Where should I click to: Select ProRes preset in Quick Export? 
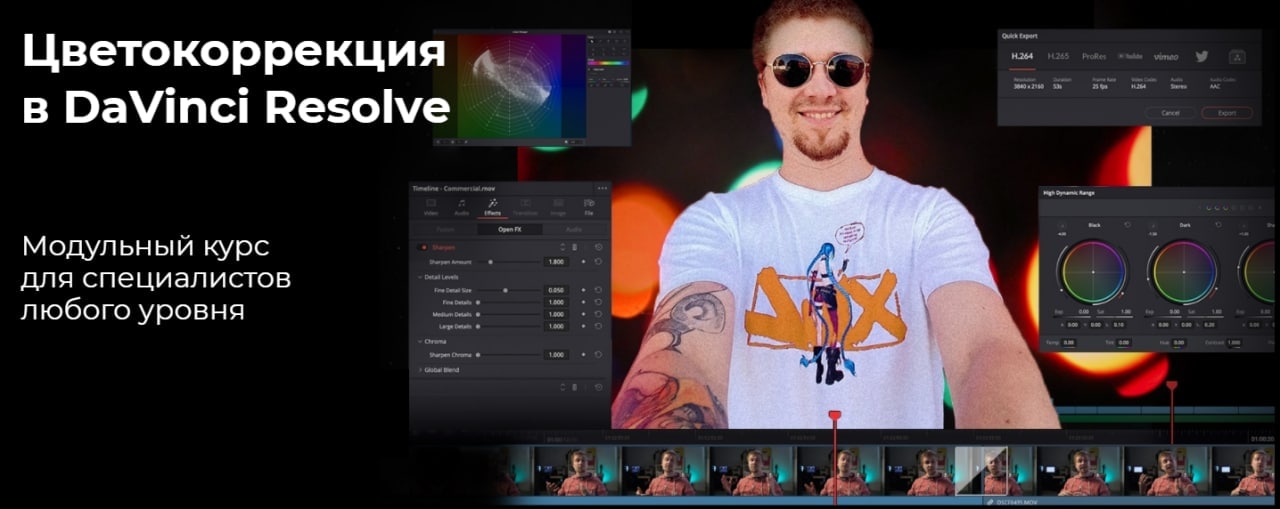1094,56
